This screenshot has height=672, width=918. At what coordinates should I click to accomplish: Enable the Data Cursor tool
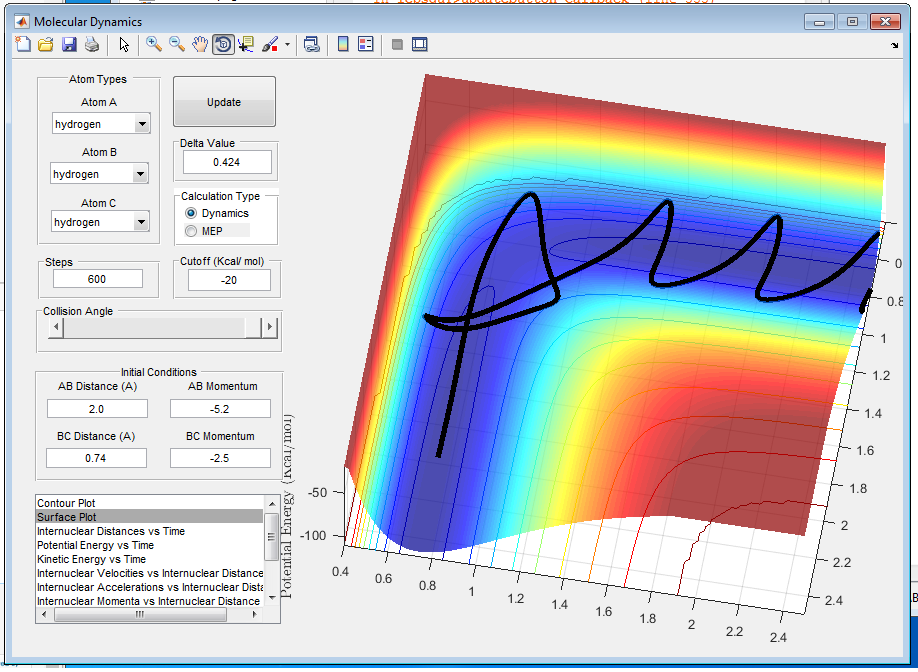246,44
